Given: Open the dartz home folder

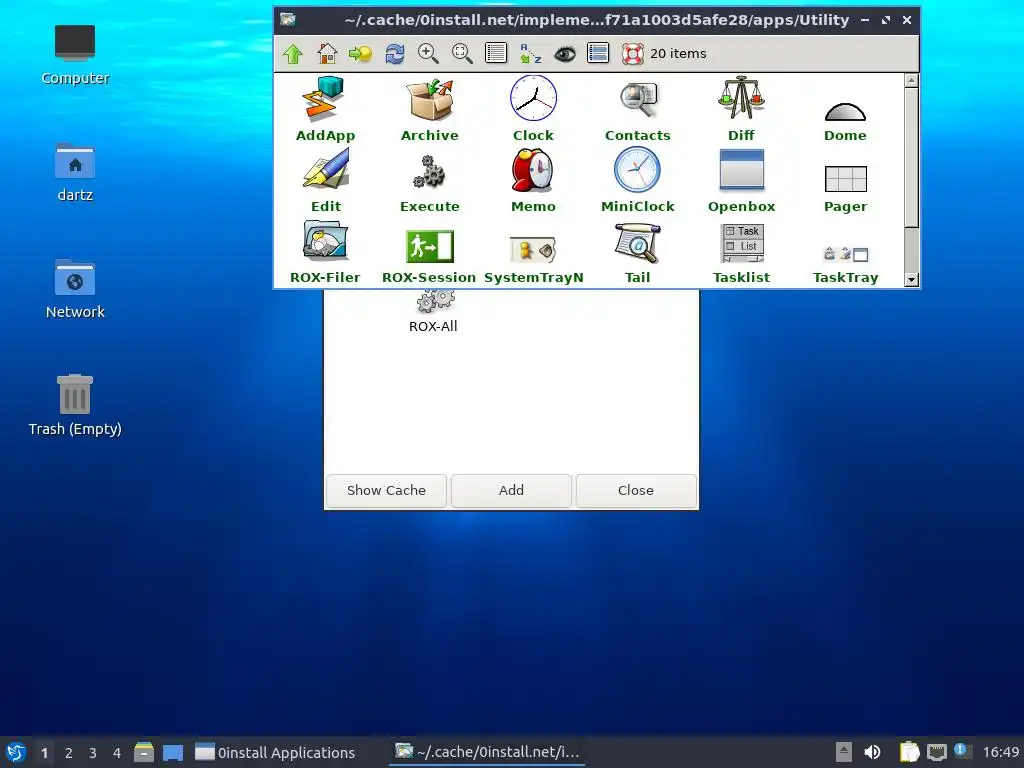Looking at the screenshot, I should [75, 172].
